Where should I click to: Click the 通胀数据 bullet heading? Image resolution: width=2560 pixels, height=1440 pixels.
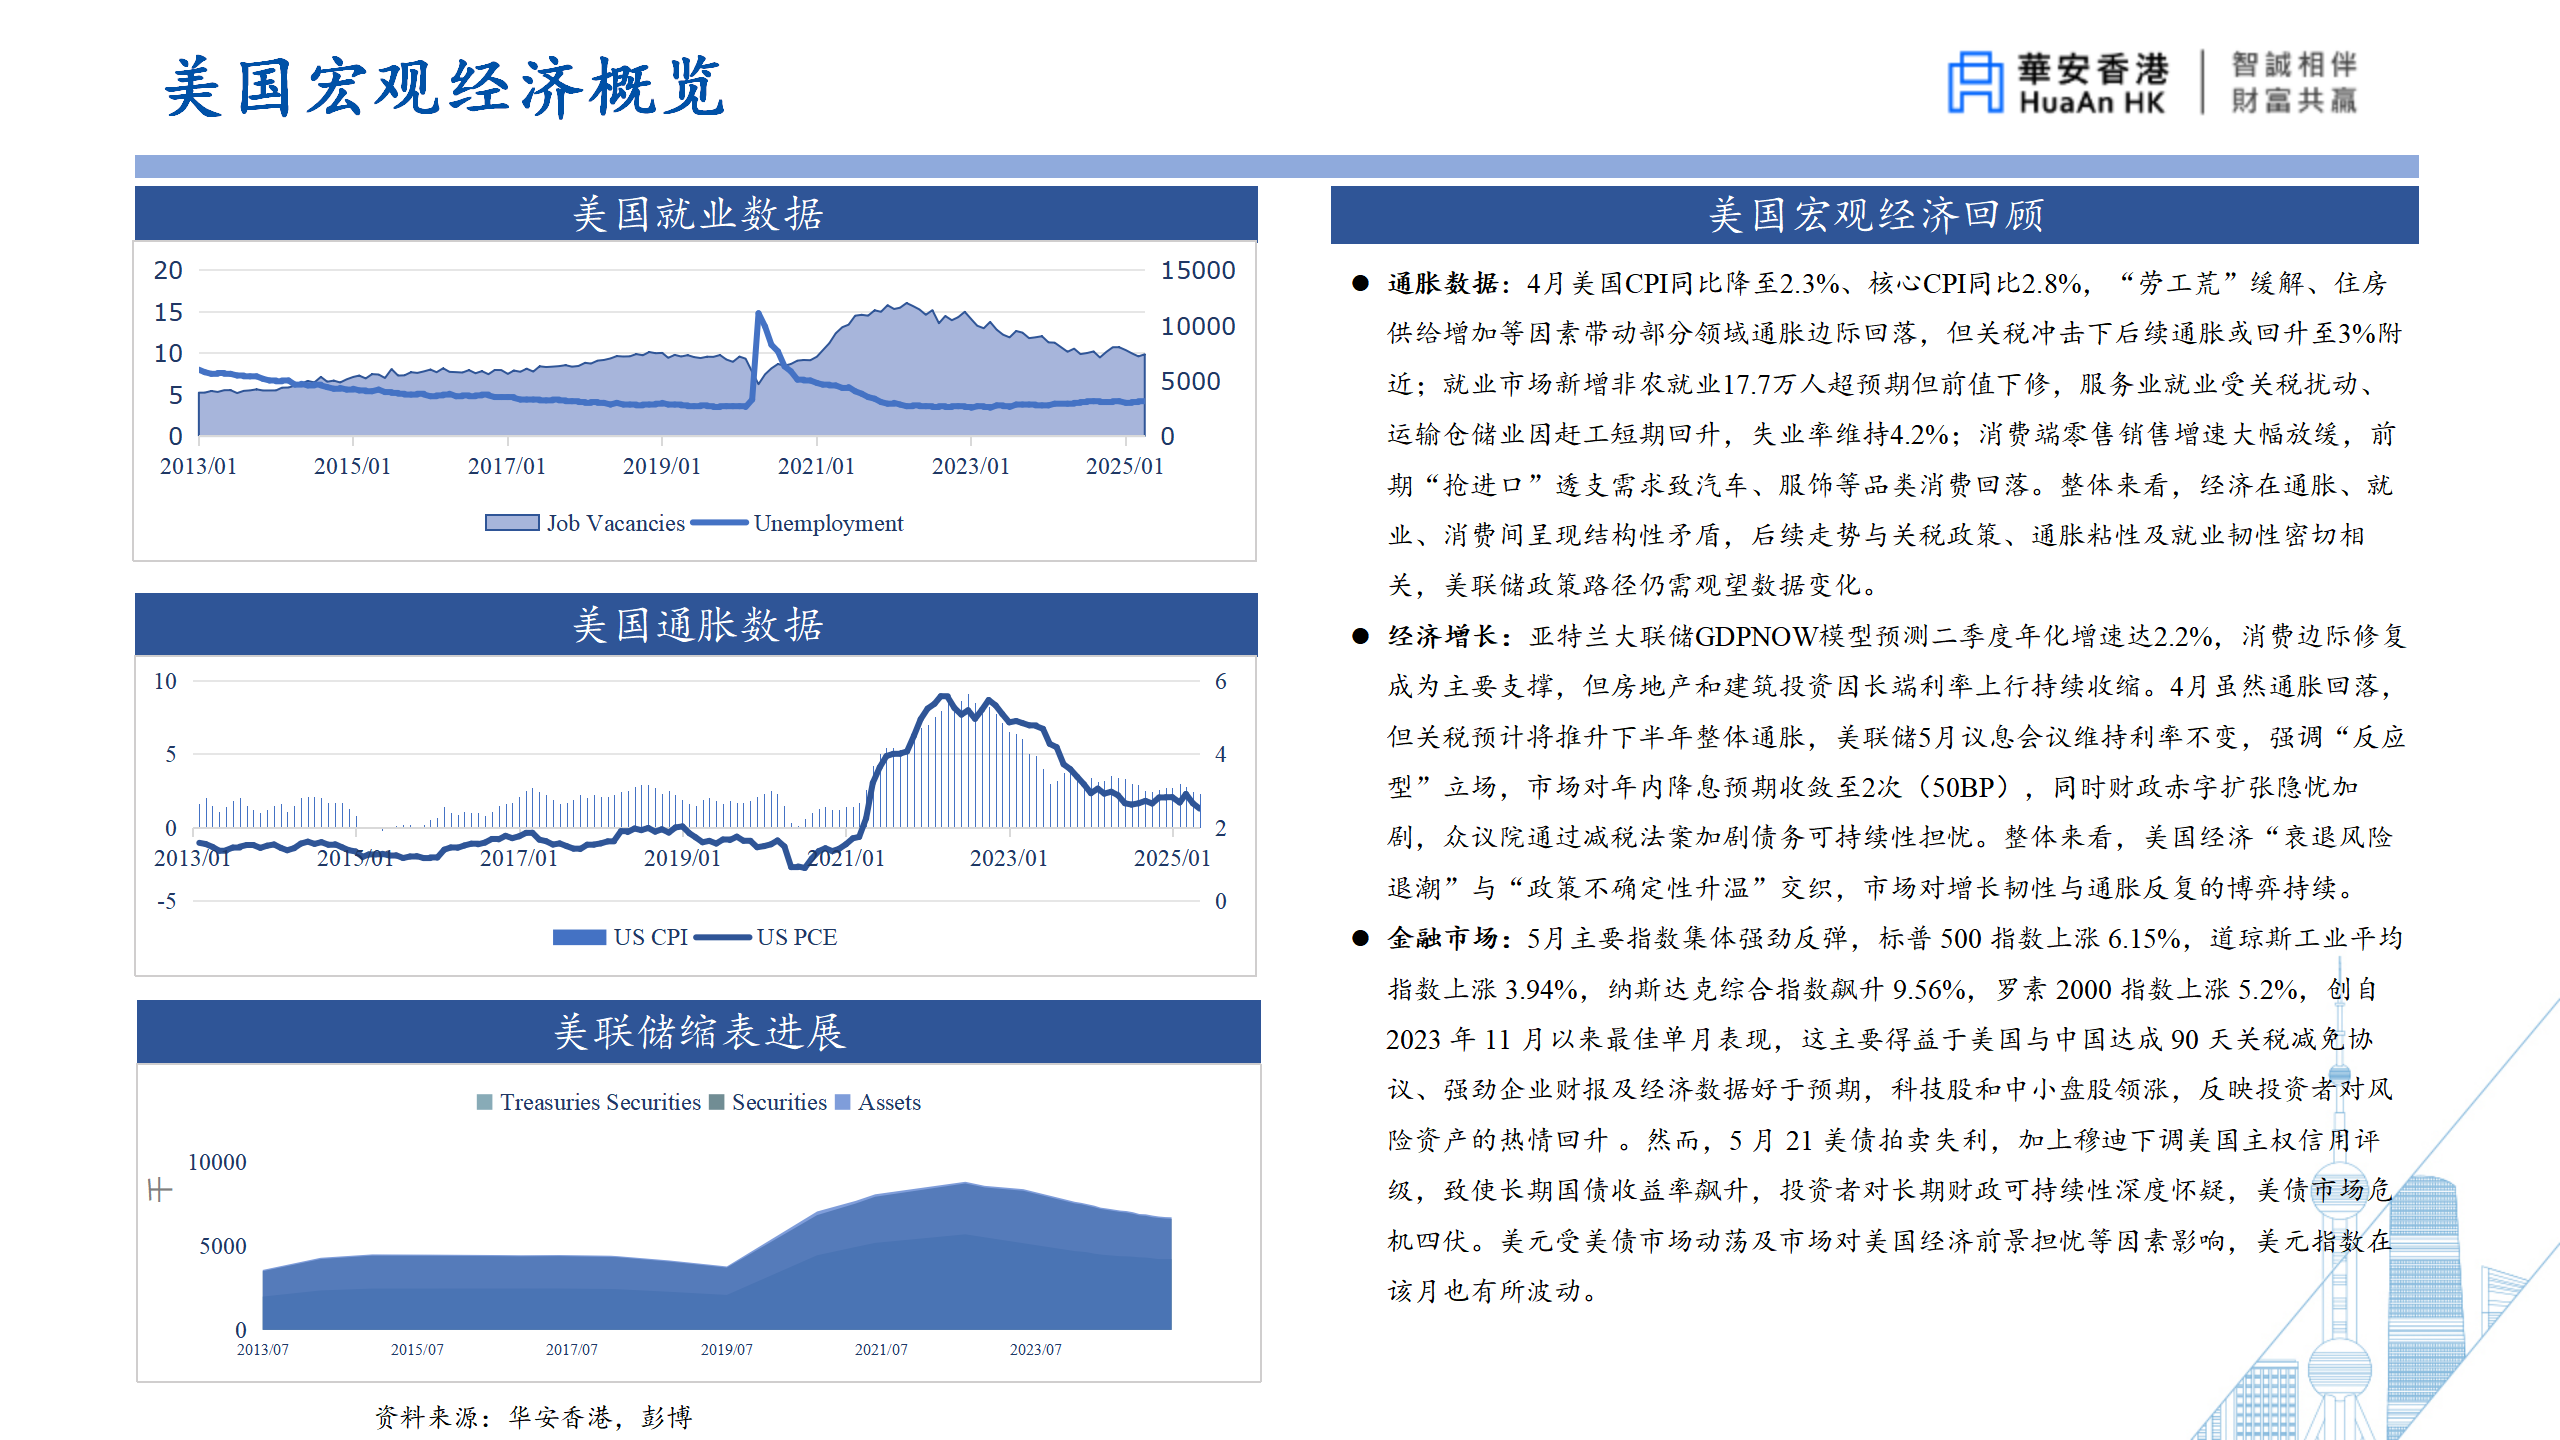click(1441, 284)
